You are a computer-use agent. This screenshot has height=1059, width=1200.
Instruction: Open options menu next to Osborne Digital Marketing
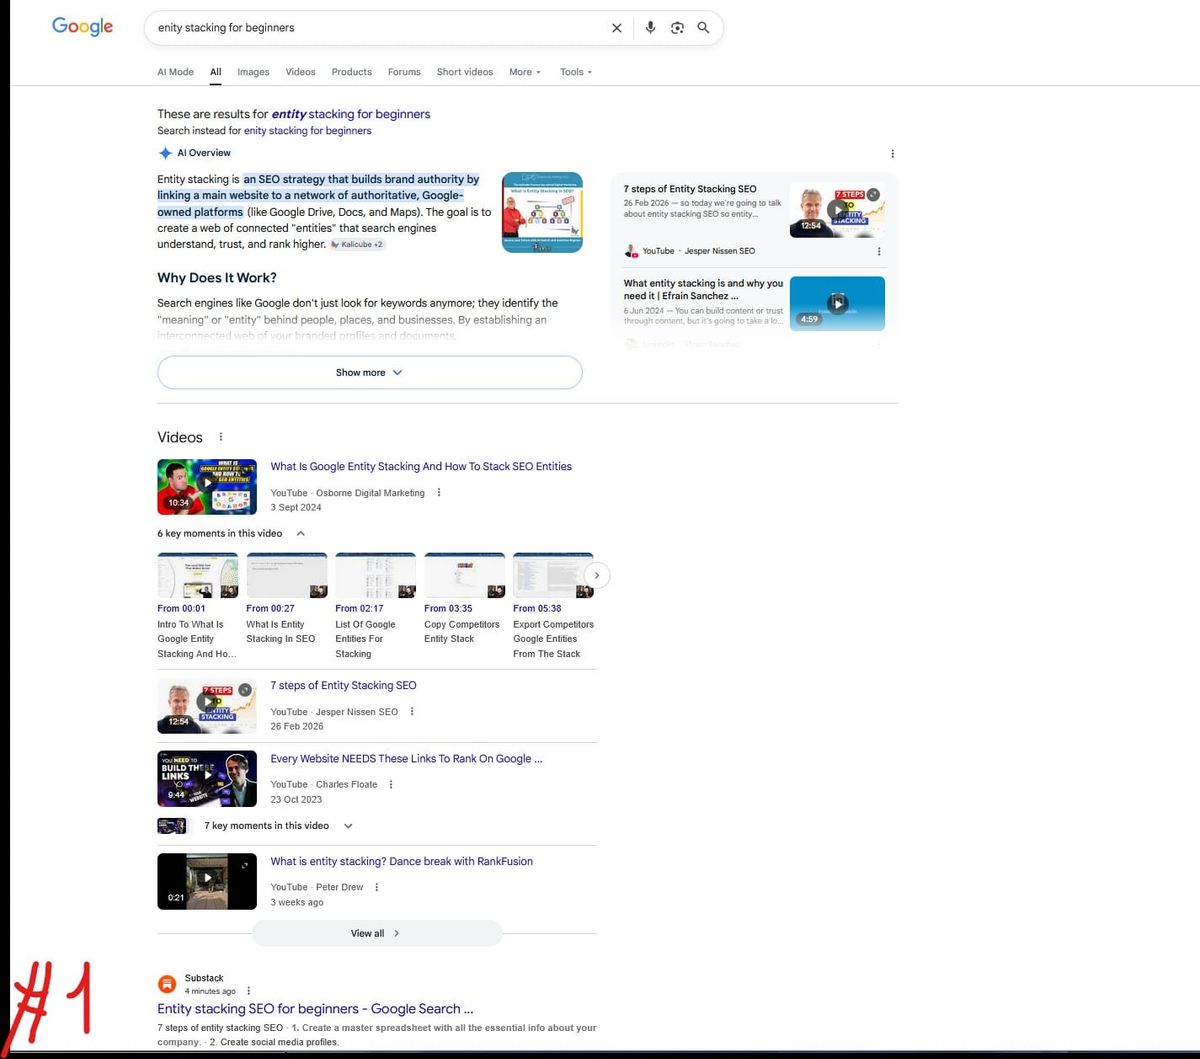click(439, 493)
